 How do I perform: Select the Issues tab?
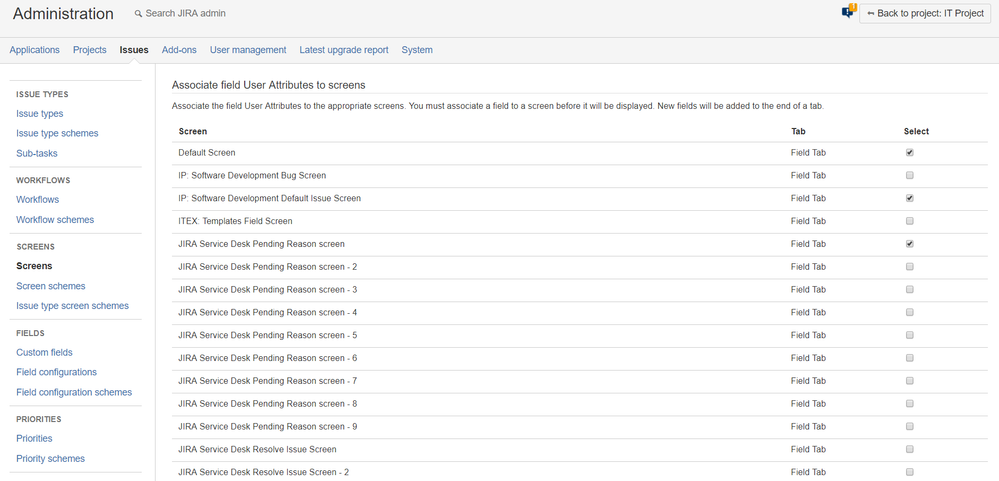click(134, 50)
